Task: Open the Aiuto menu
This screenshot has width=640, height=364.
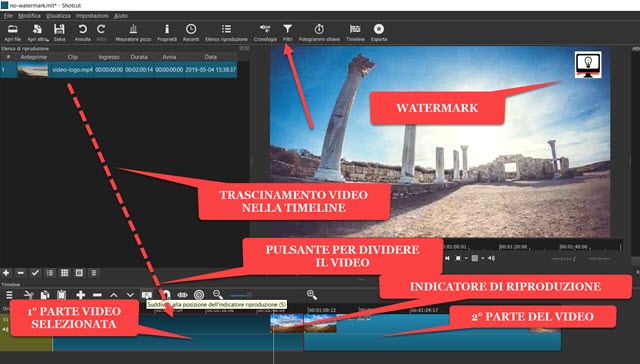Action: click(x=121, y=16)
